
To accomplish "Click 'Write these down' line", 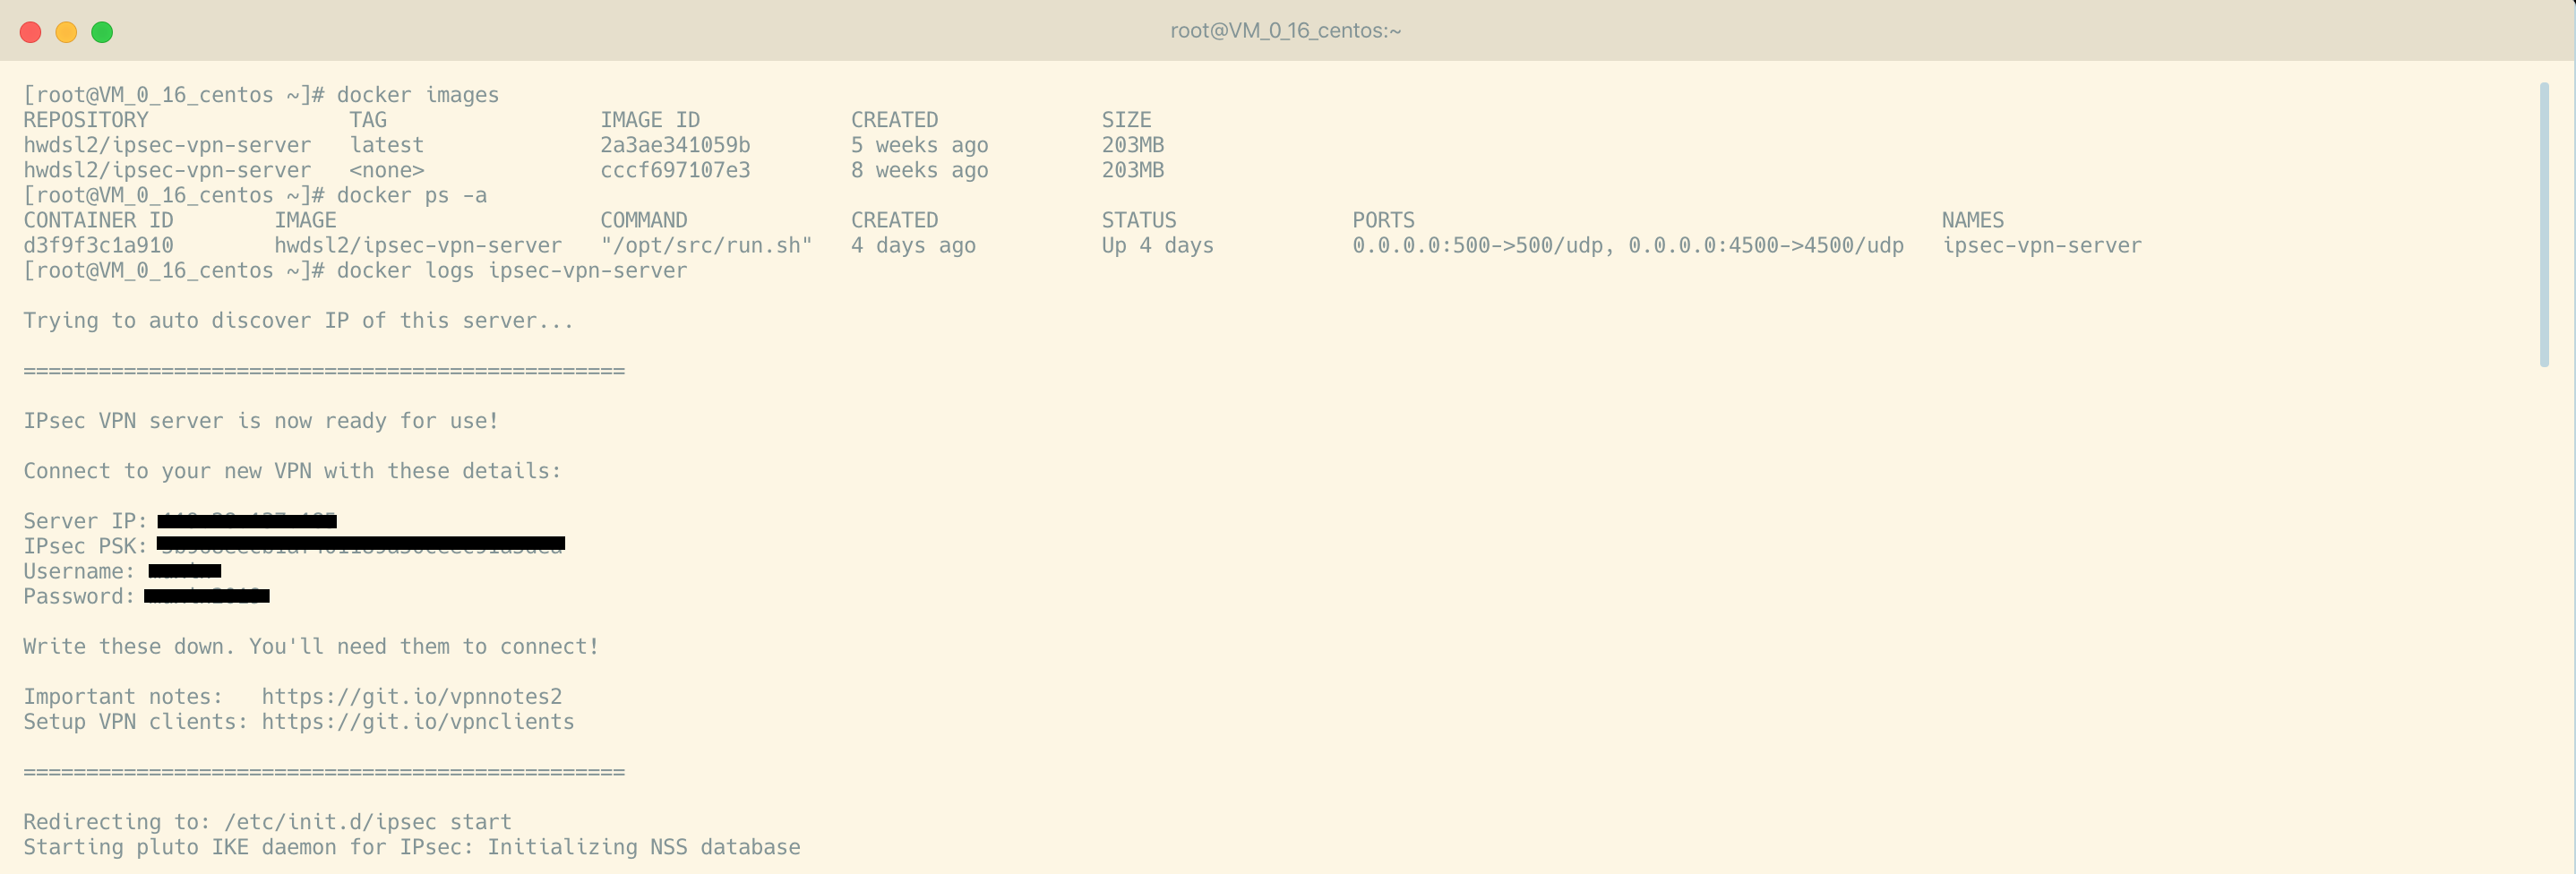I will pos(312,647).
